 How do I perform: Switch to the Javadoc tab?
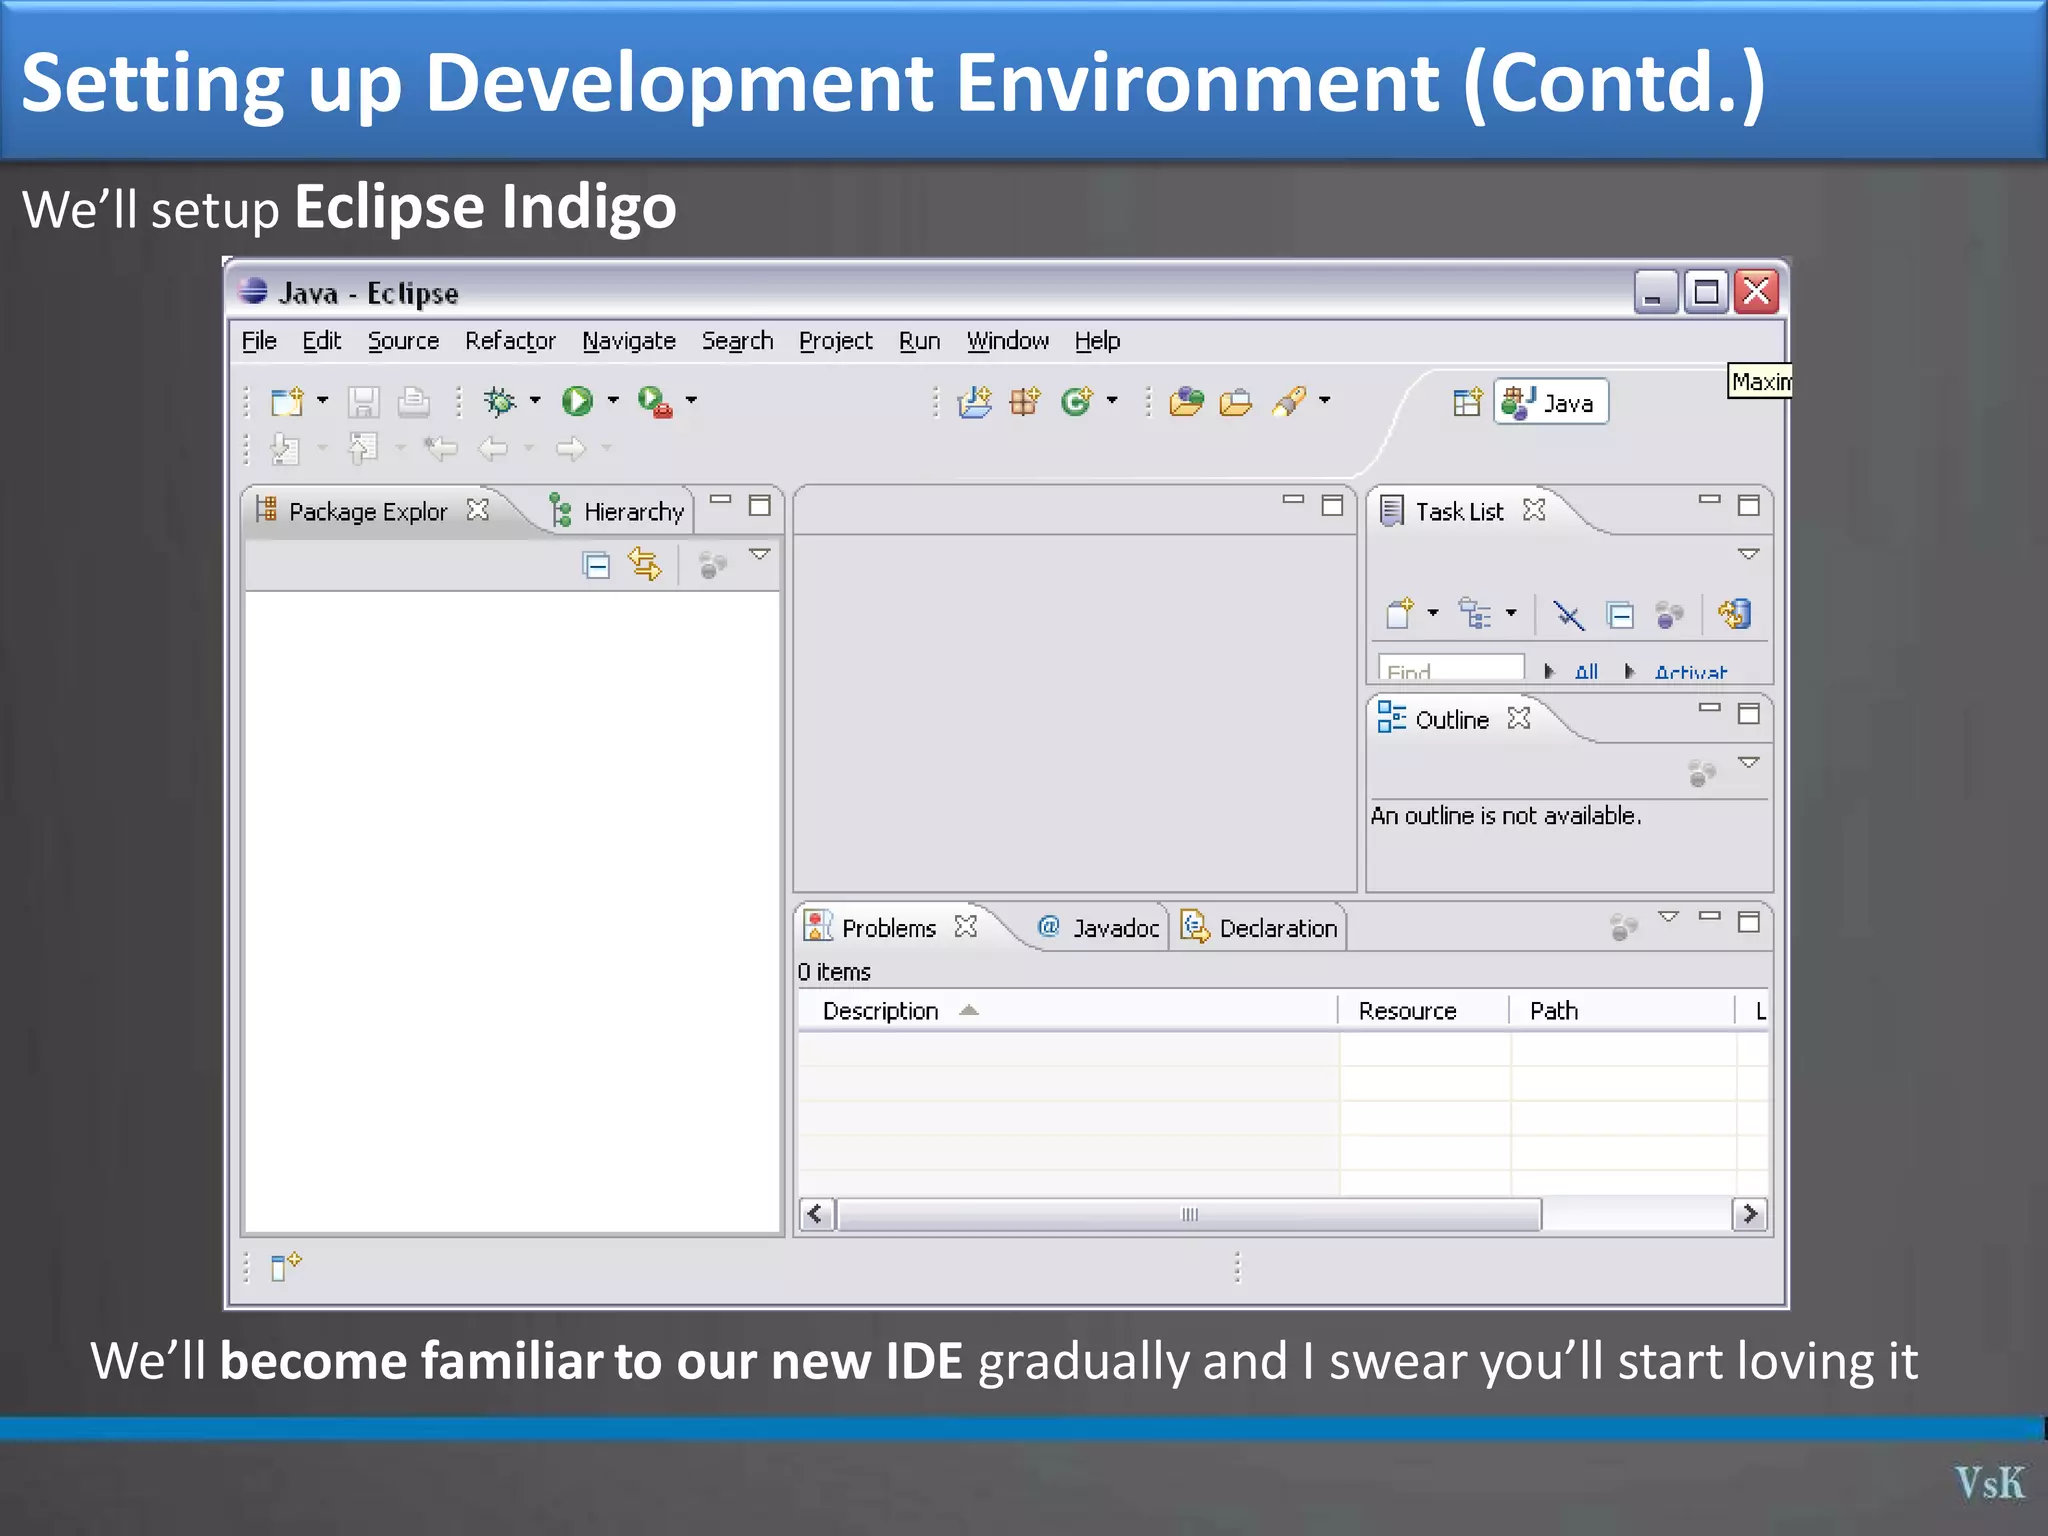point(1099,927)
